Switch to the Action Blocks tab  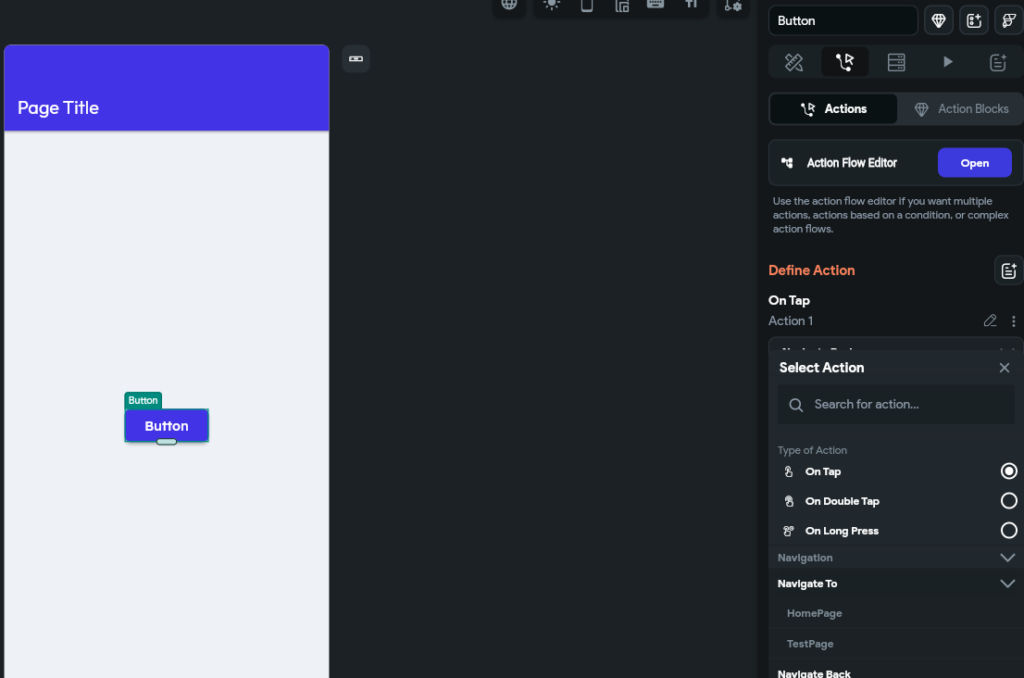pos(960,109)
